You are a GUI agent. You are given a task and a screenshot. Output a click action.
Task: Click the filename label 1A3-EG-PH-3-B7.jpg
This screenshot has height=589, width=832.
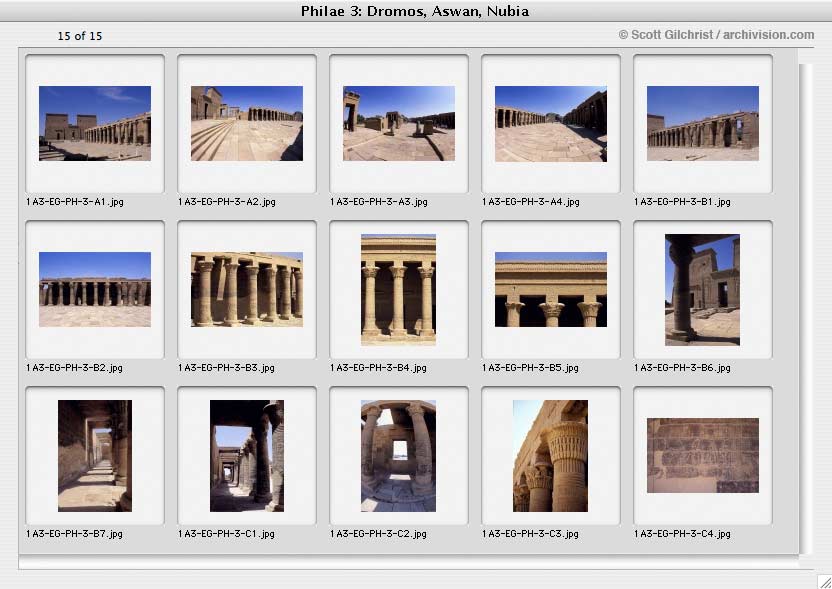(74, 534)
